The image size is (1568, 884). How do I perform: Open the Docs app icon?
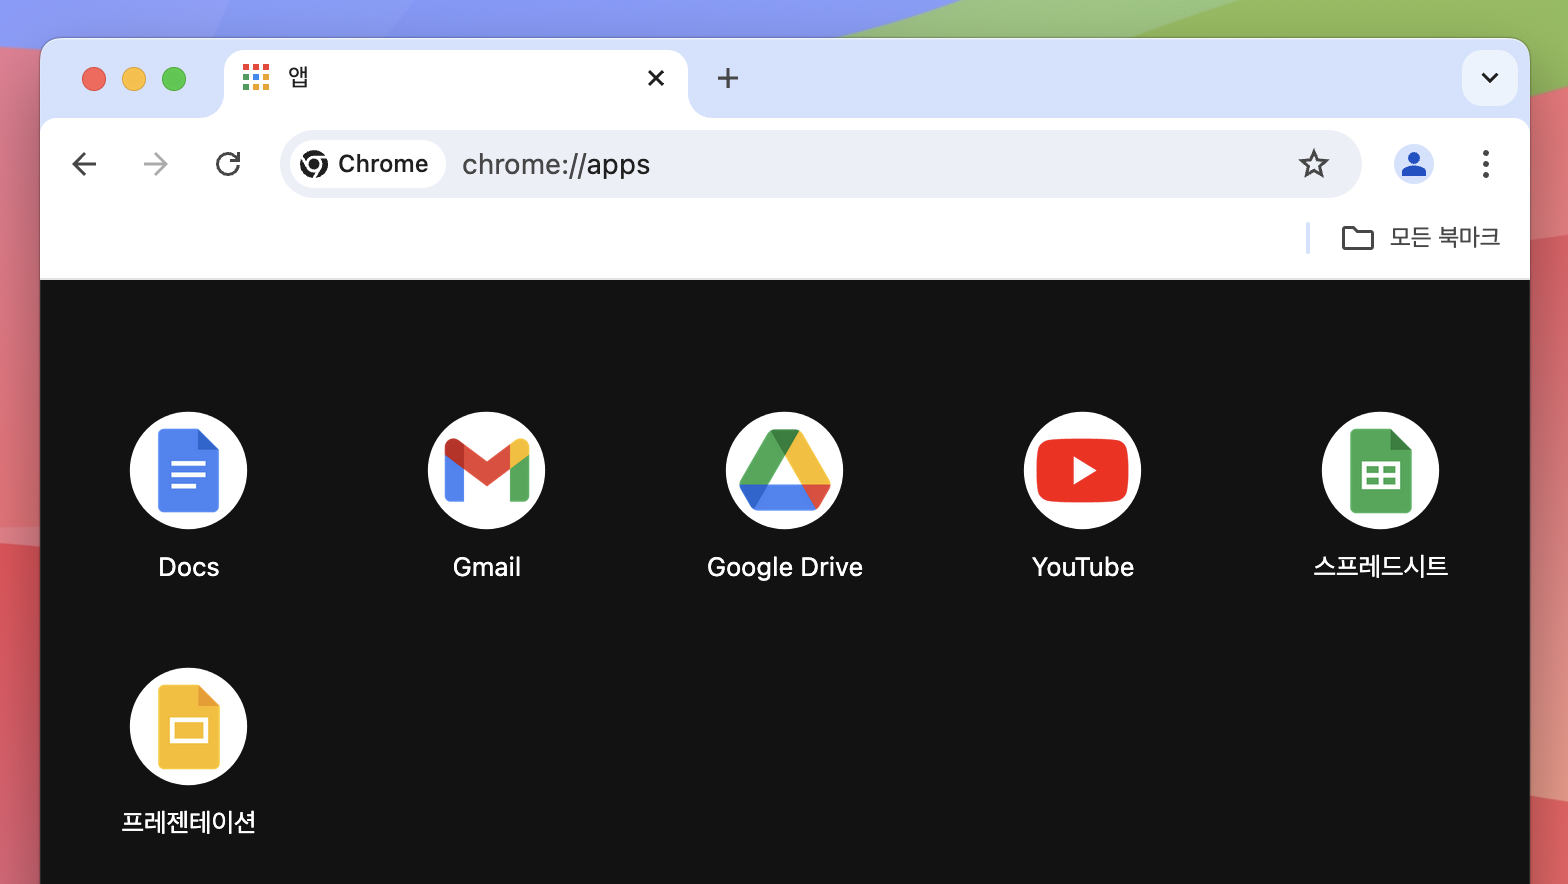pos(188,470)
